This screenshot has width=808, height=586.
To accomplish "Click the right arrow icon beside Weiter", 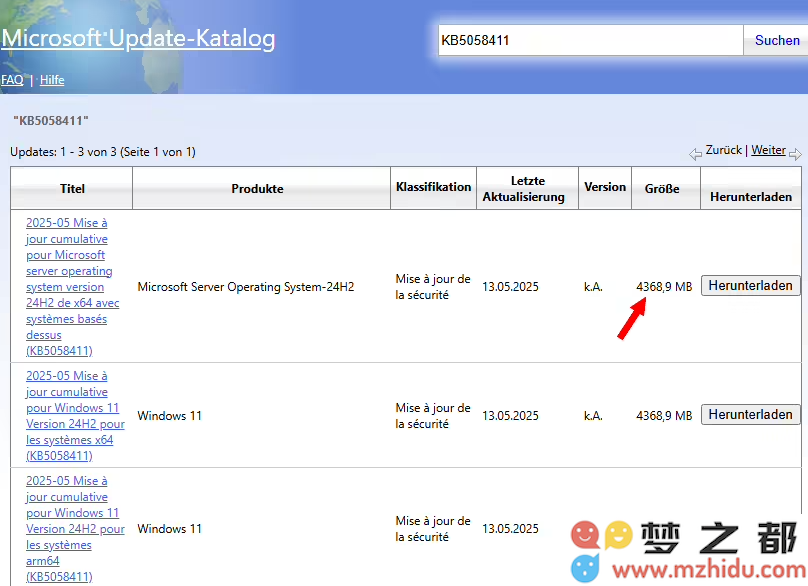I will [795, 154].
